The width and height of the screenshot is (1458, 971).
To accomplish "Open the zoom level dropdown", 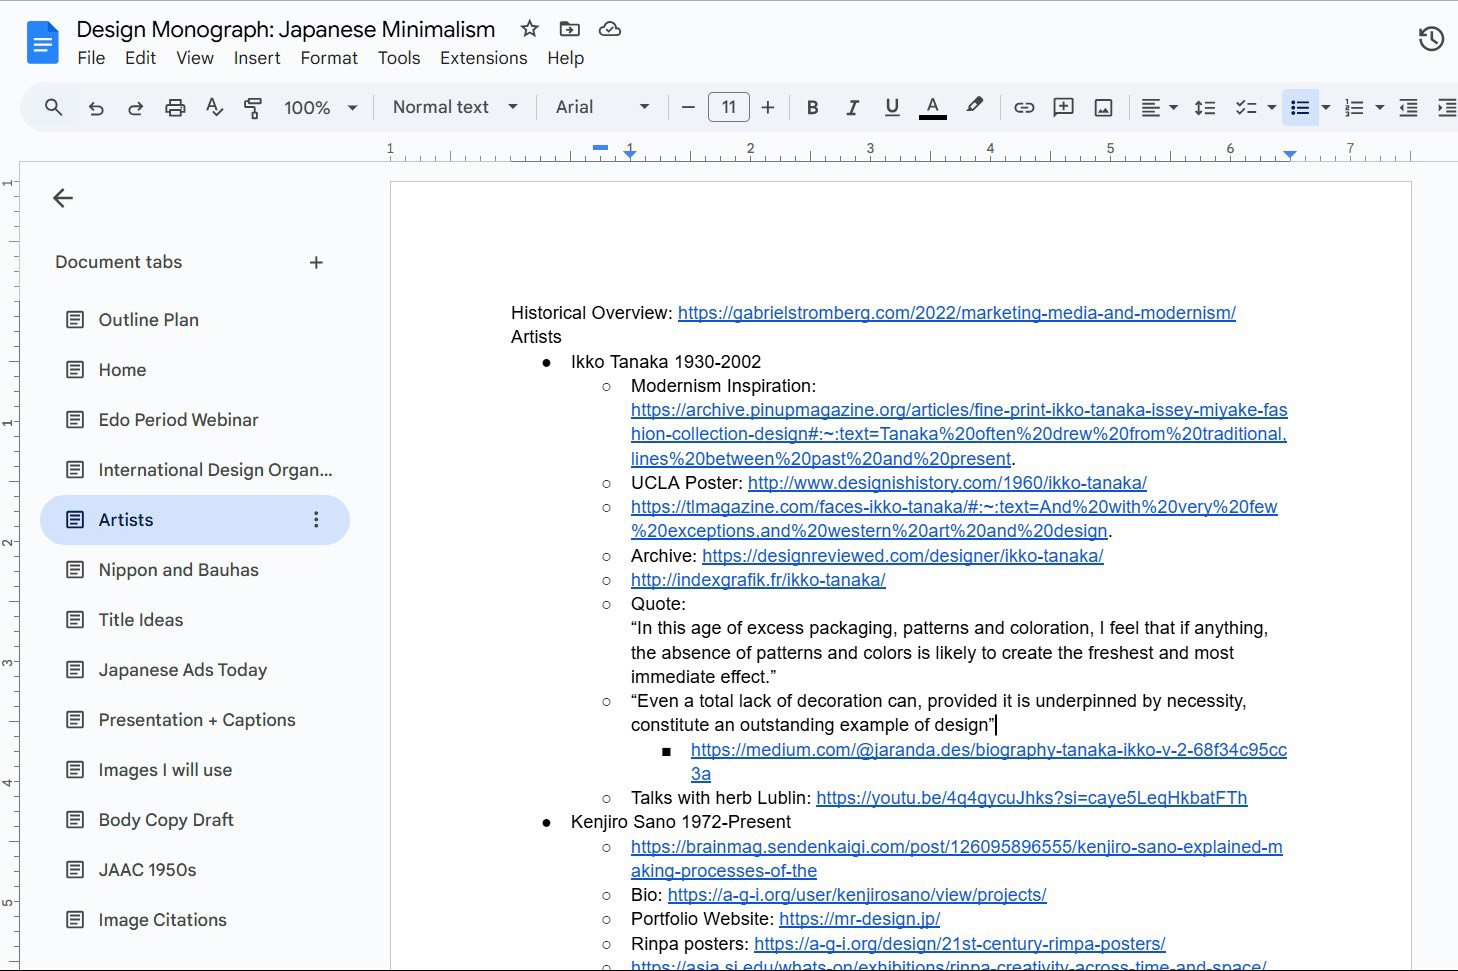I will point(319,107).
